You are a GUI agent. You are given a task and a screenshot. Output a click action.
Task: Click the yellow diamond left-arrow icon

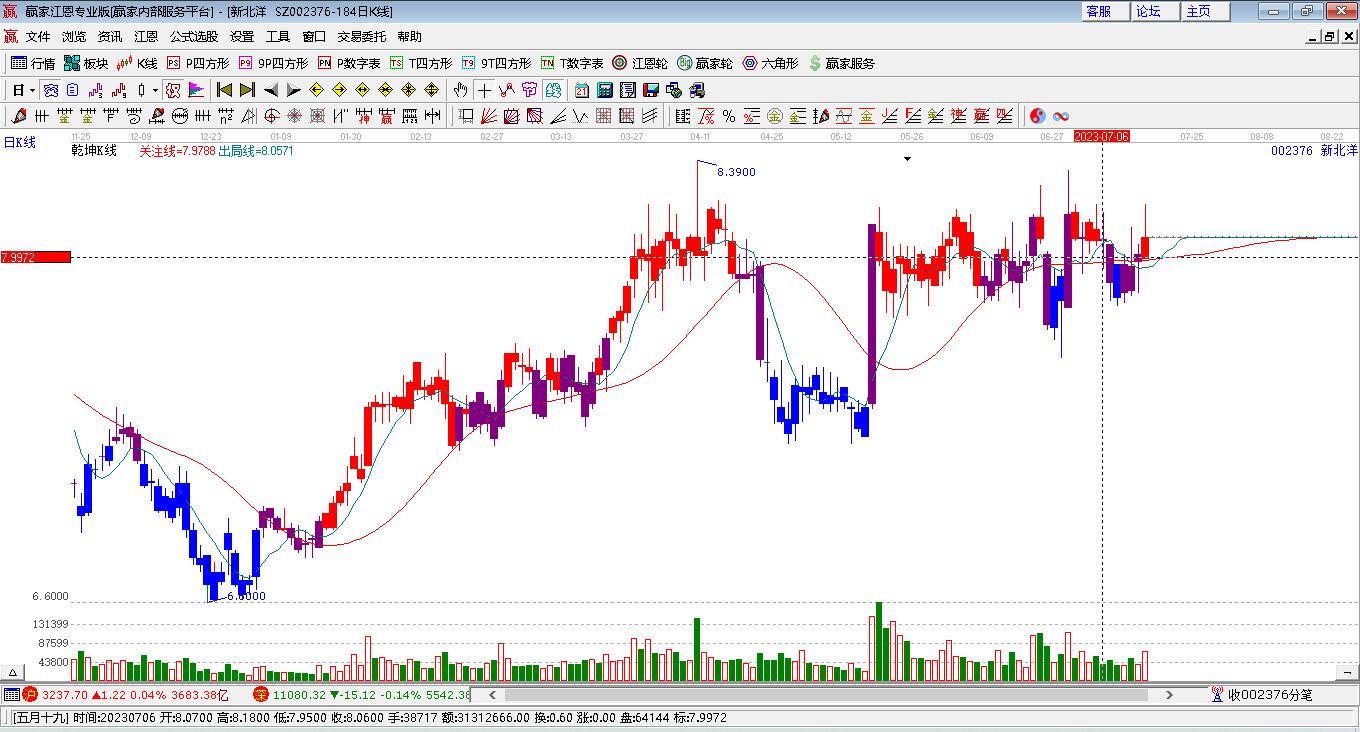tap(316, 90)
